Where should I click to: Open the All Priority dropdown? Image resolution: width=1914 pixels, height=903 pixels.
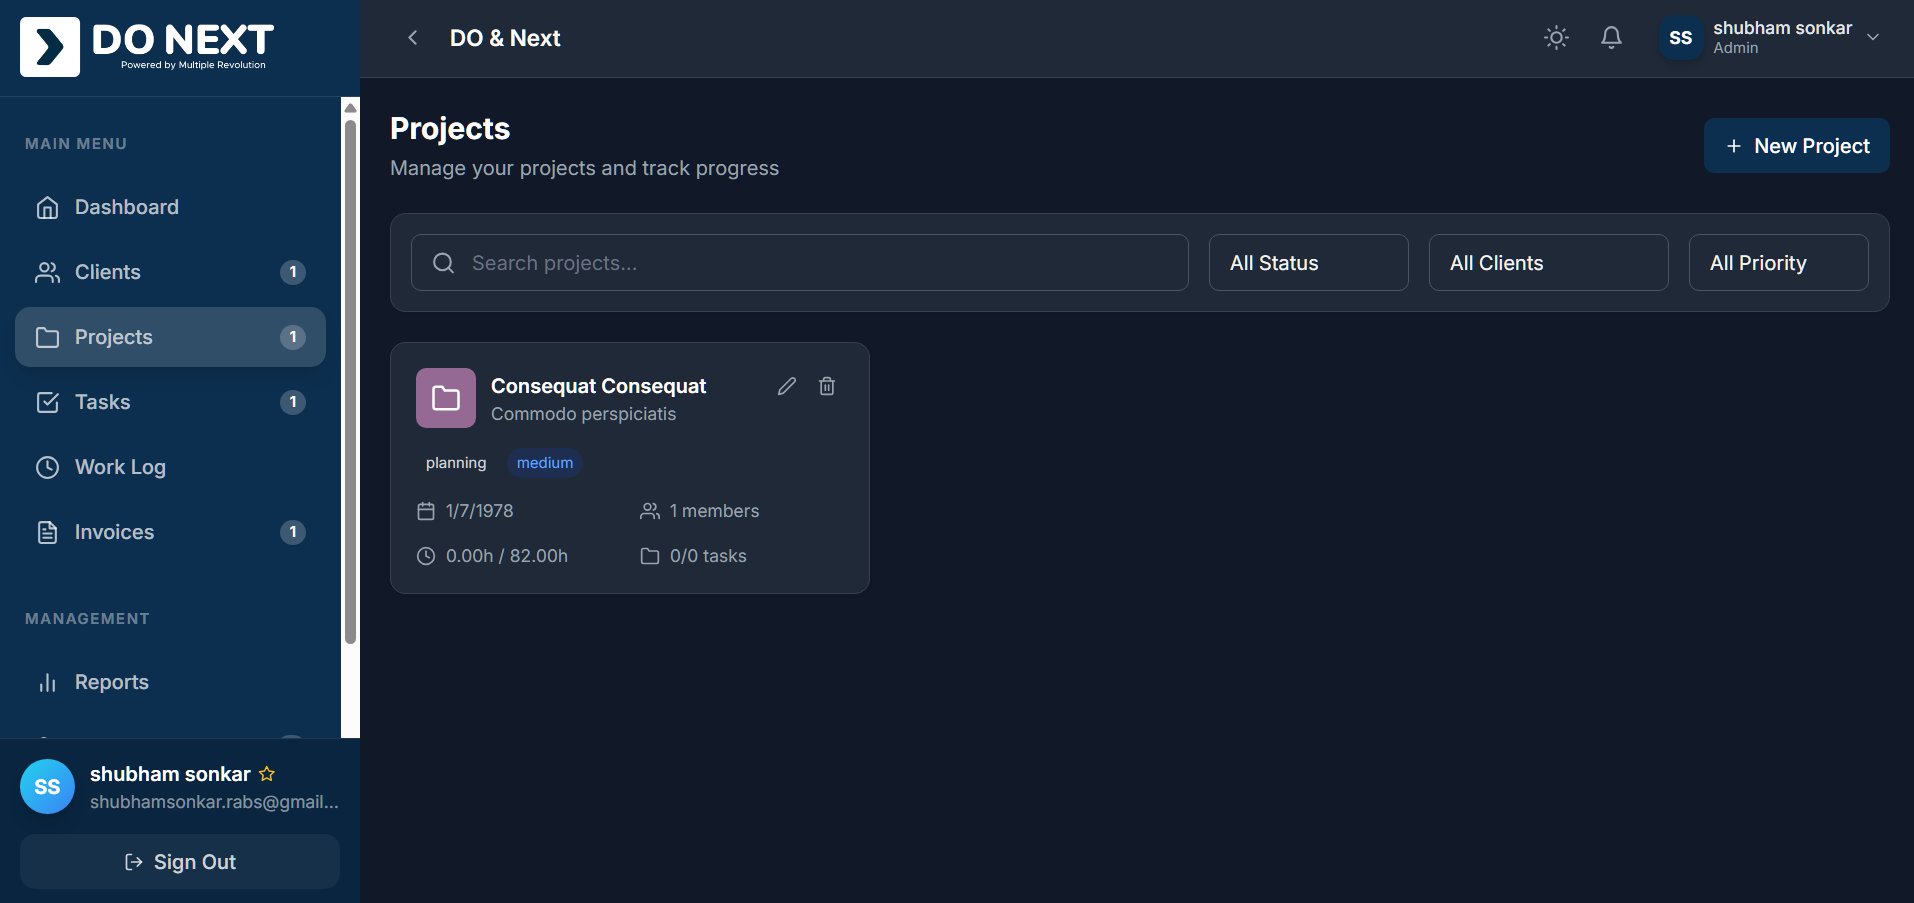tap(1778, 262)
